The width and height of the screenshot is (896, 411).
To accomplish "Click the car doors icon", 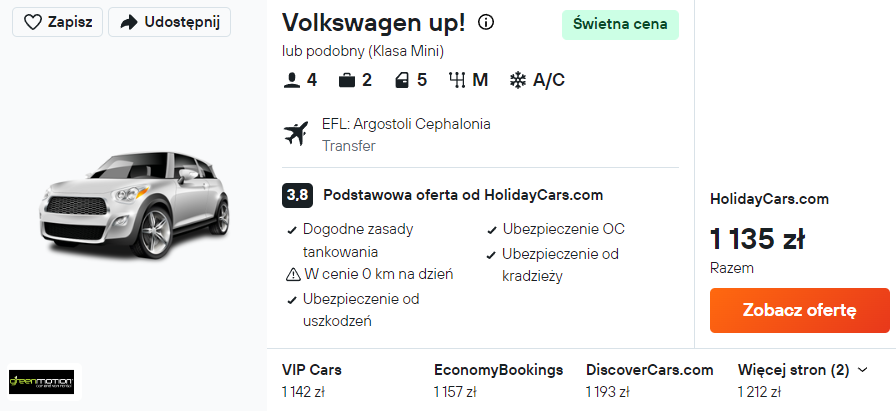I will [402, 80].
